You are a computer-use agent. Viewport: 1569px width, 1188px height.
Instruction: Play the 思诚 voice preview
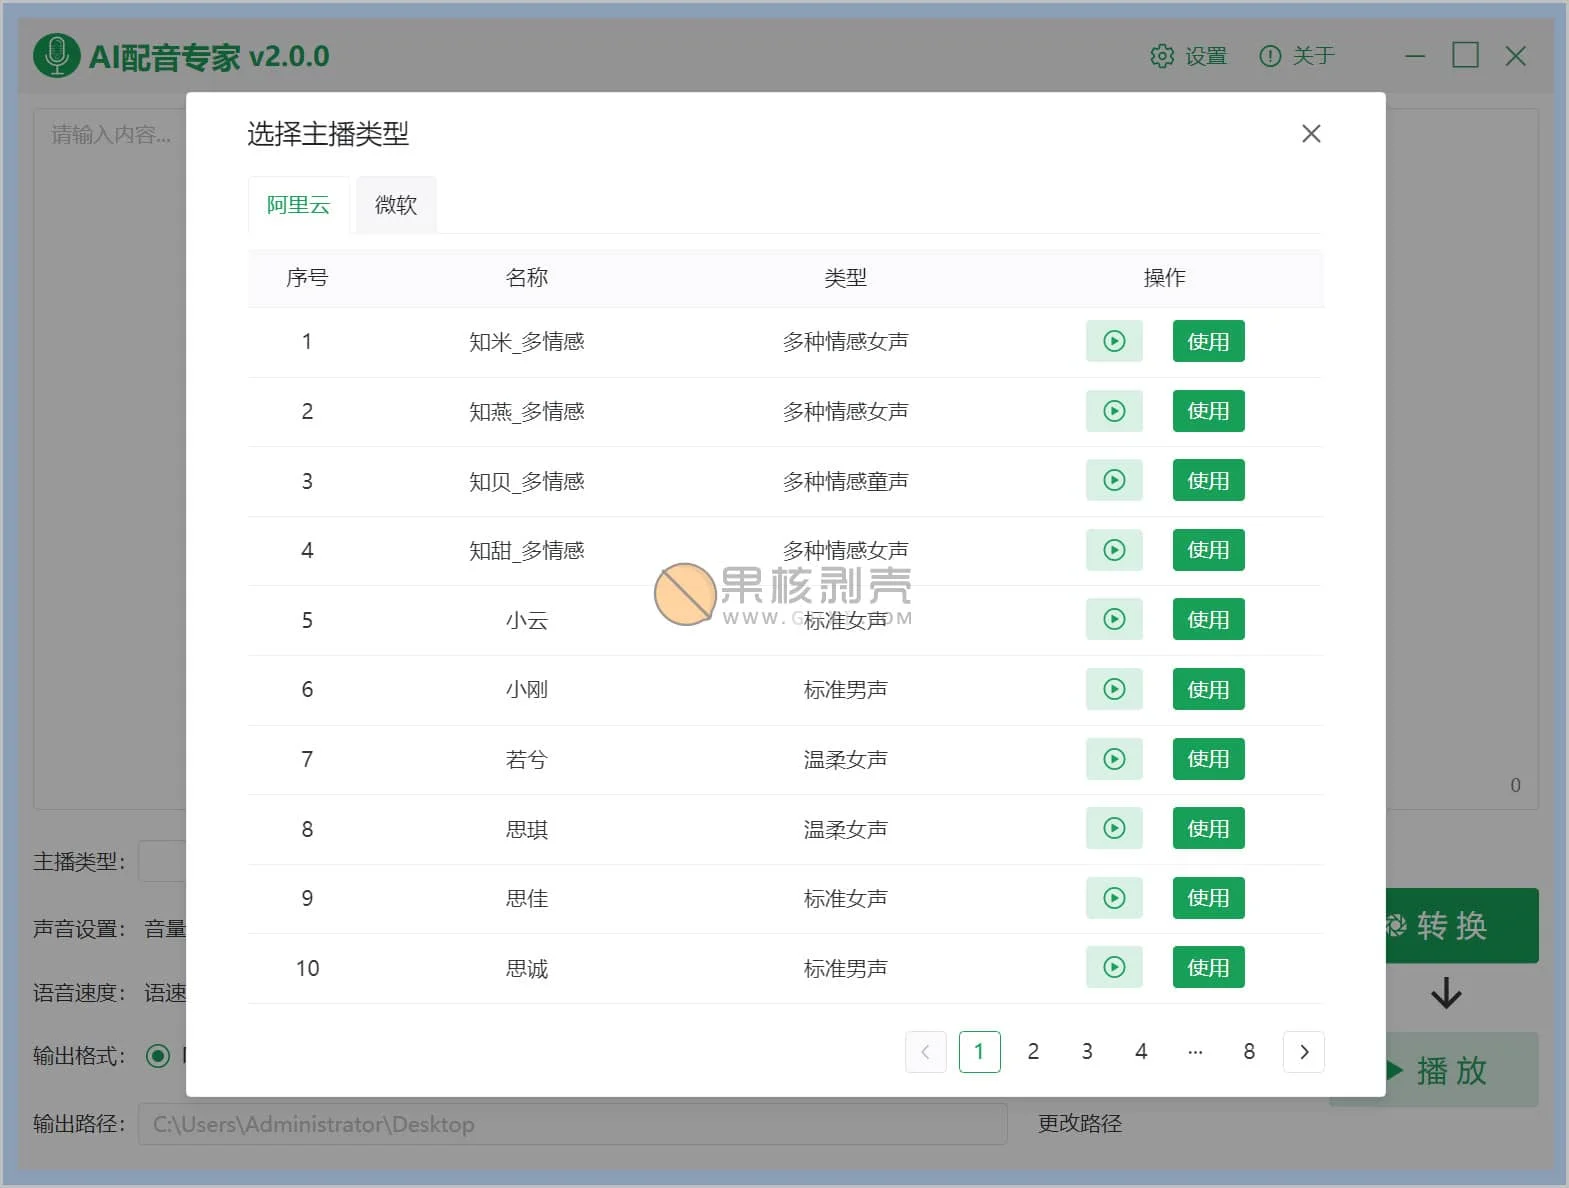pos(1114,967)
